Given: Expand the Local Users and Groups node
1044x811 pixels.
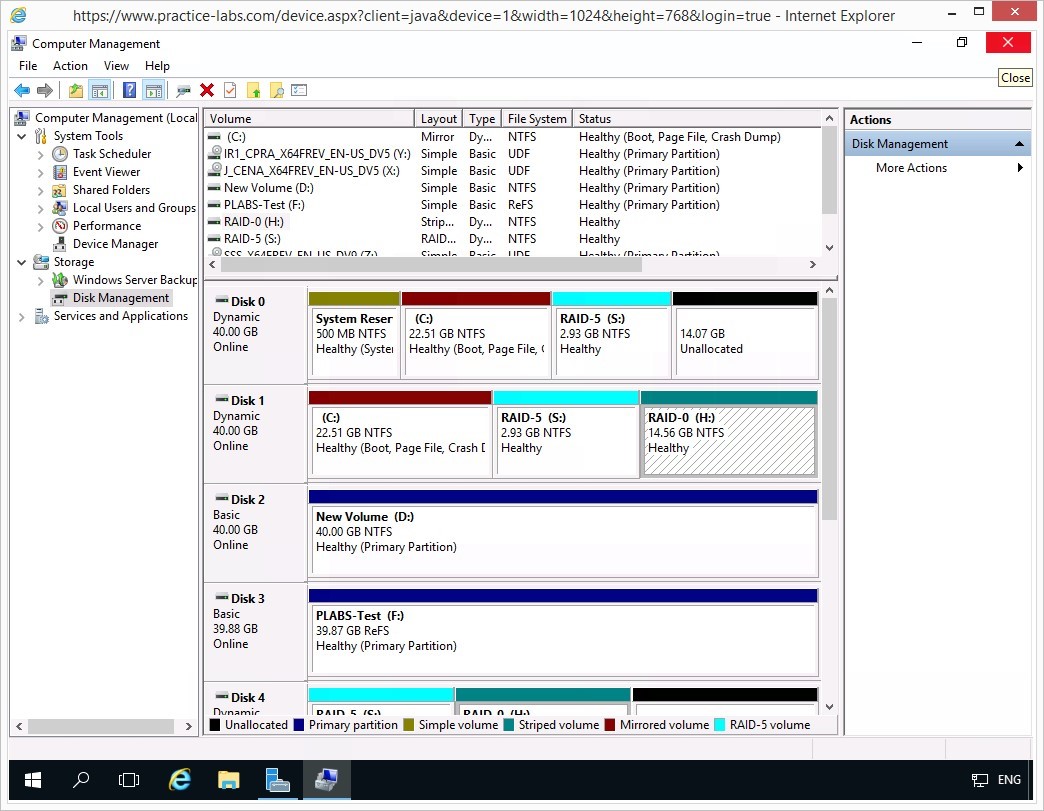Looking at the screenshot, I should click(41, 208).
